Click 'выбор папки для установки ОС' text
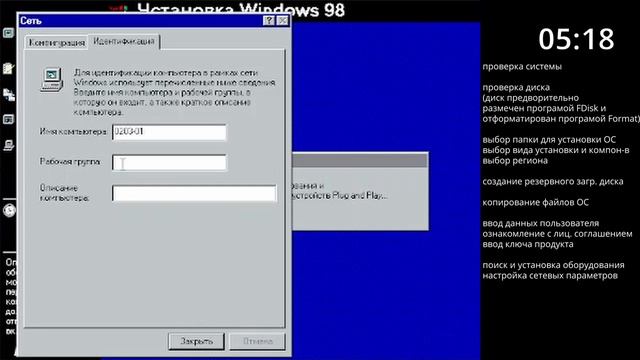Image resolution: width=640 pixels, height=360 pixels. pos(549,140)
